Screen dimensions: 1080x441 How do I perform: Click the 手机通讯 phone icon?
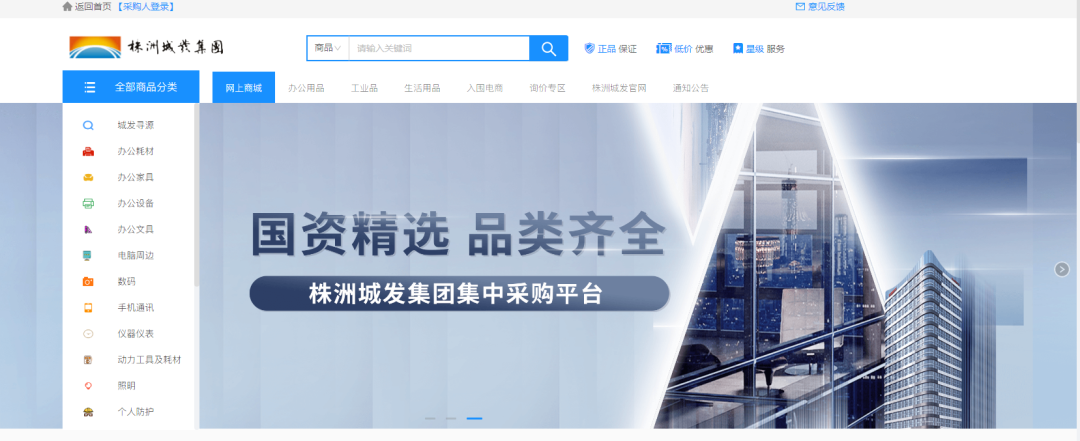tap(88, 308)
